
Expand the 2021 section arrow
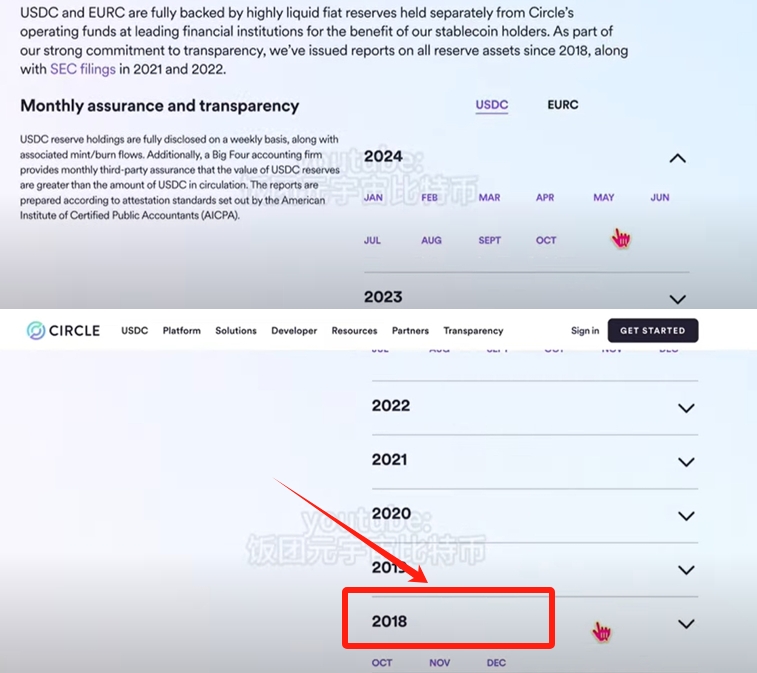coord(686,462)
